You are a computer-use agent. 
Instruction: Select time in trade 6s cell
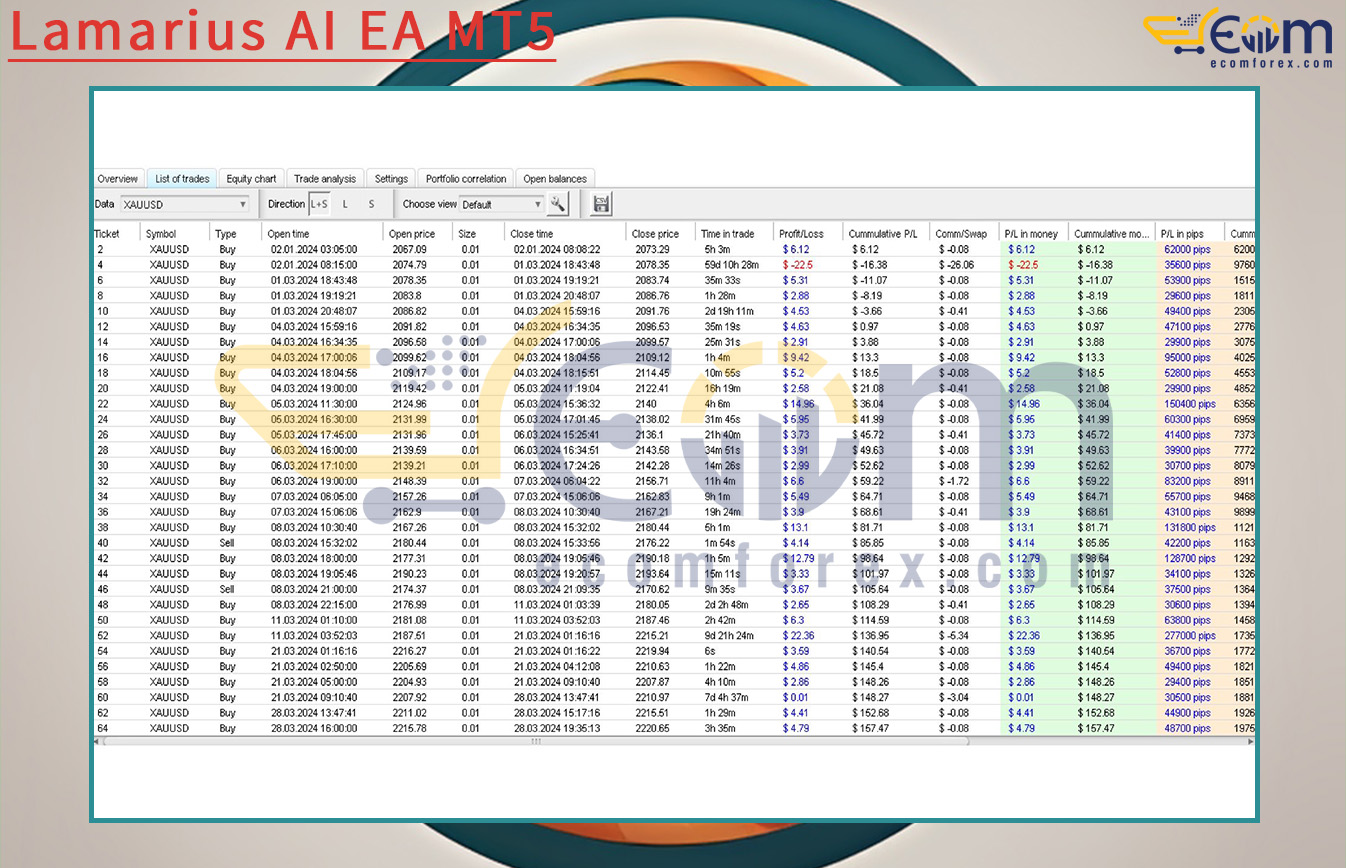tap(708, 651)
